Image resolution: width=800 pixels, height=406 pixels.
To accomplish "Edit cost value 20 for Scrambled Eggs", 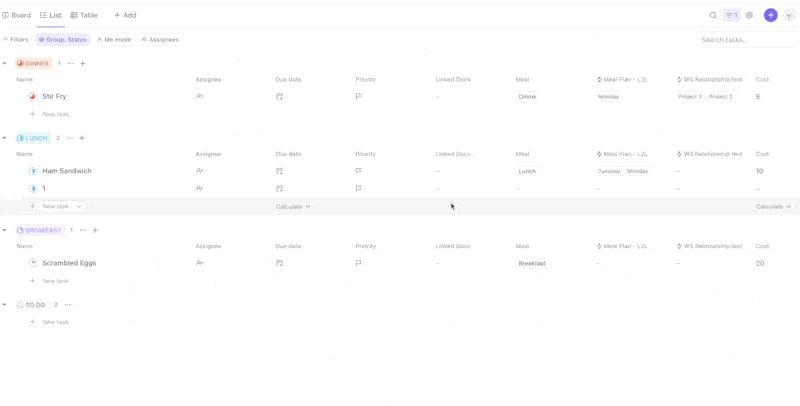I will (x=760, y=264).
